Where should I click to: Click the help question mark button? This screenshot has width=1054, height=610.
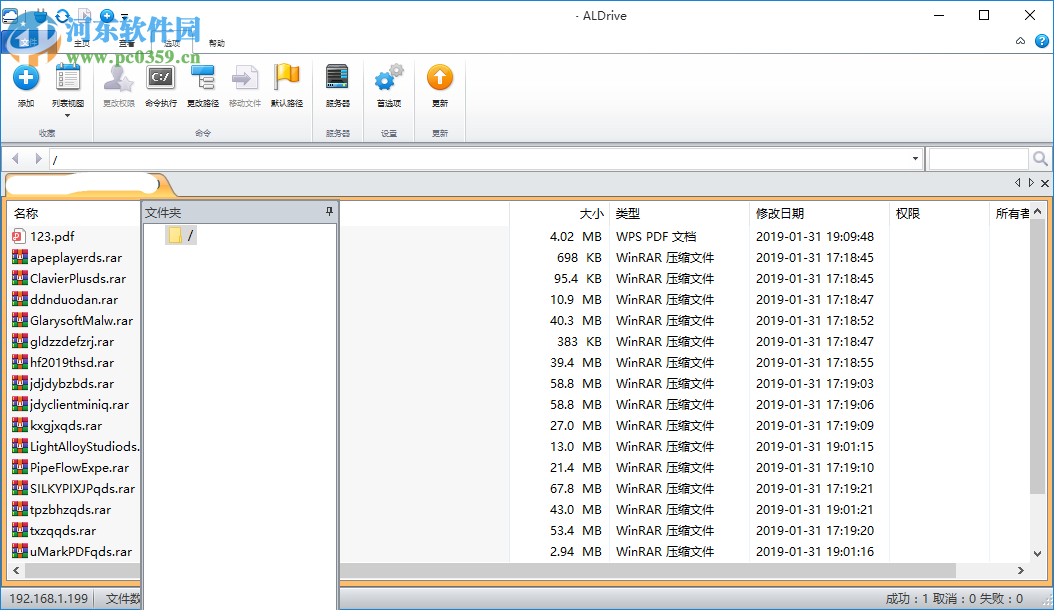point(1043,40)
